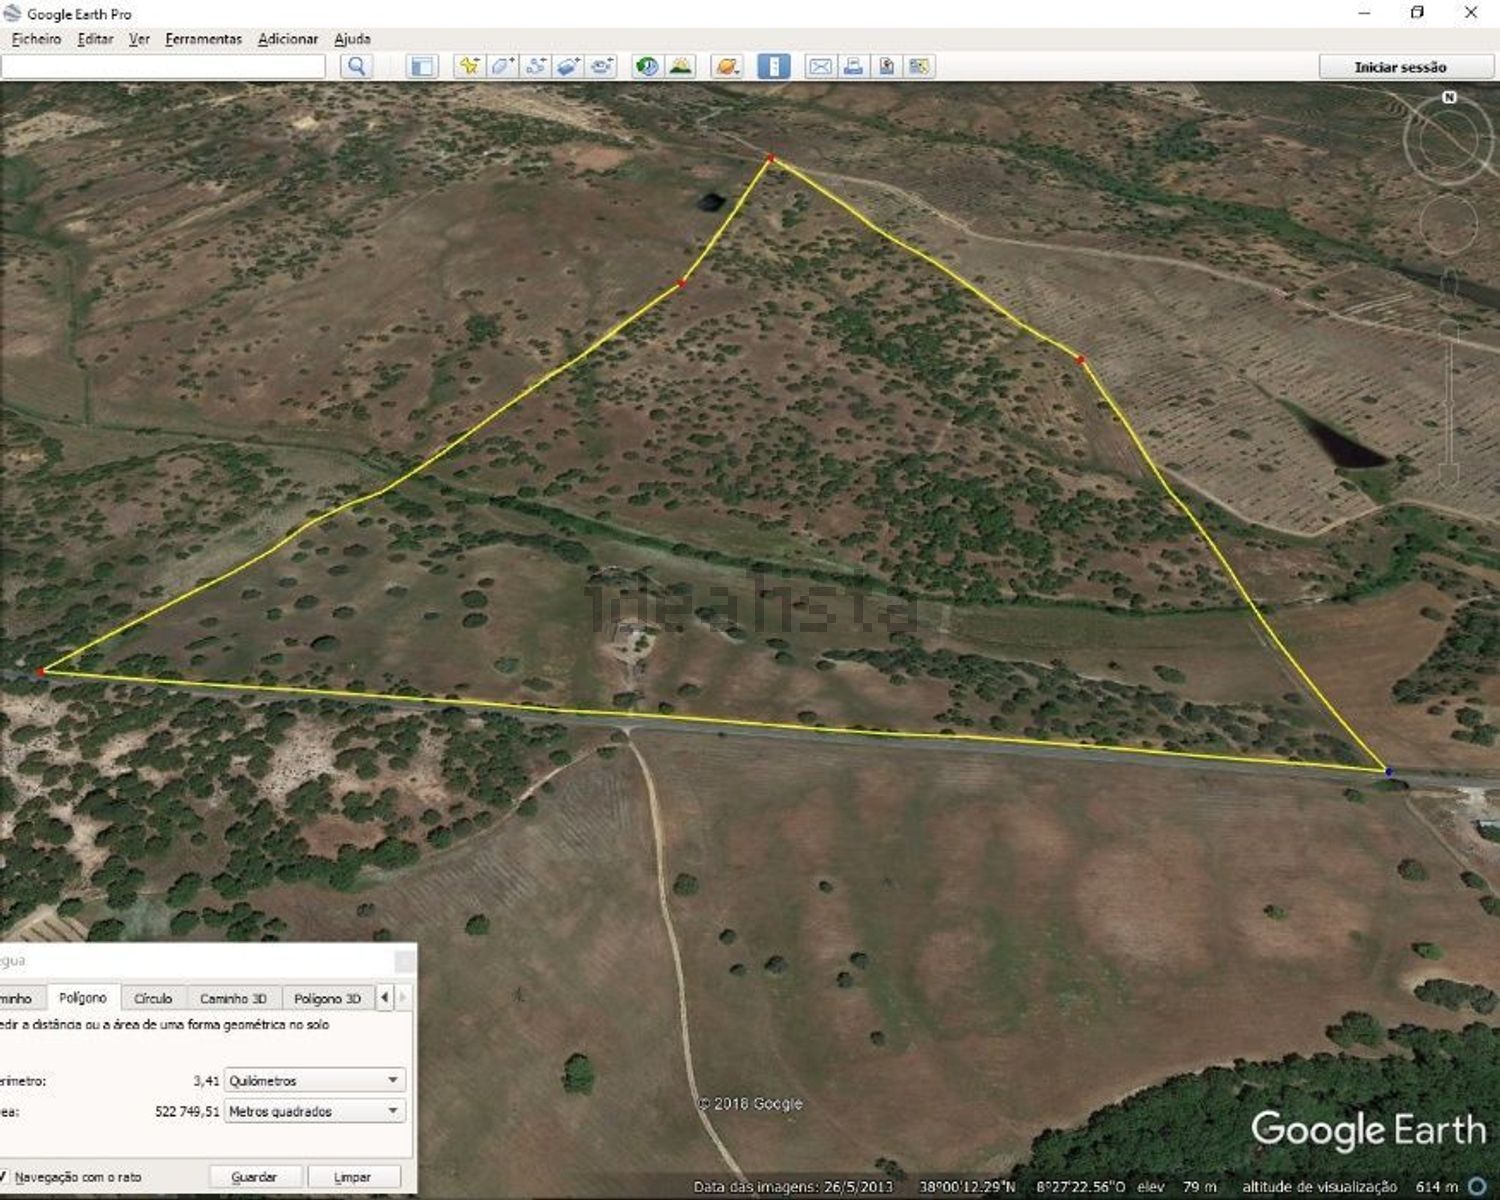Select the add polygon tool
Viewport: 1500px width, 1200px height.
[x=501, y=67]
